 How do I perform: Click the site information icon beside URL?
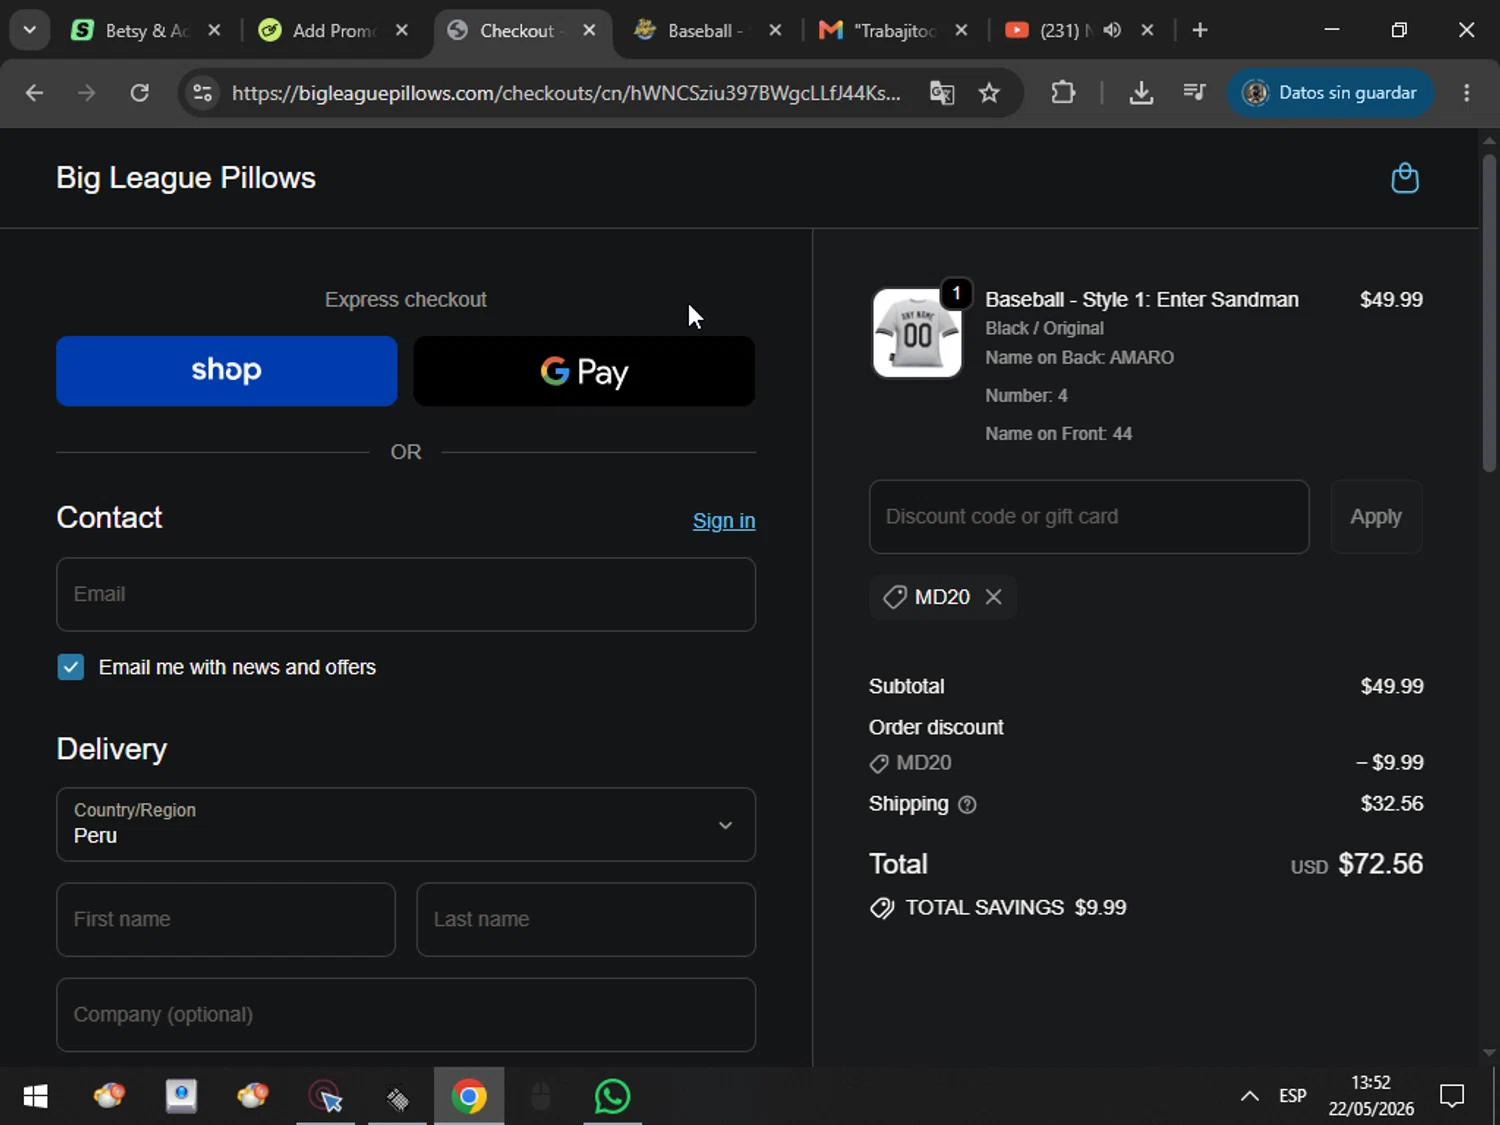pyautogui.click(x=202, y=93)
